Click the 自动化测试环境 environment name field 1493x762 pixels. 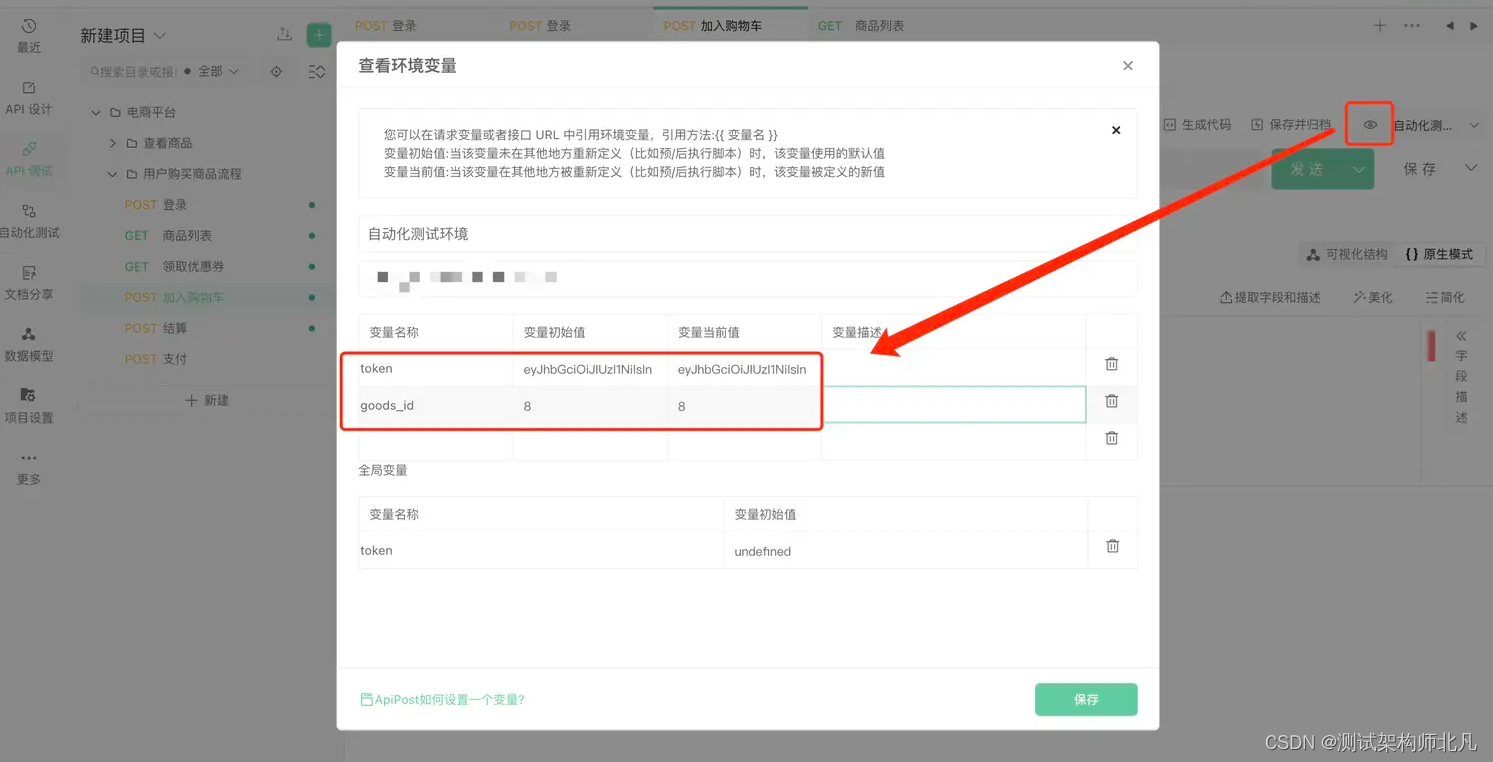pyautogui.click(x=748, y=234)
